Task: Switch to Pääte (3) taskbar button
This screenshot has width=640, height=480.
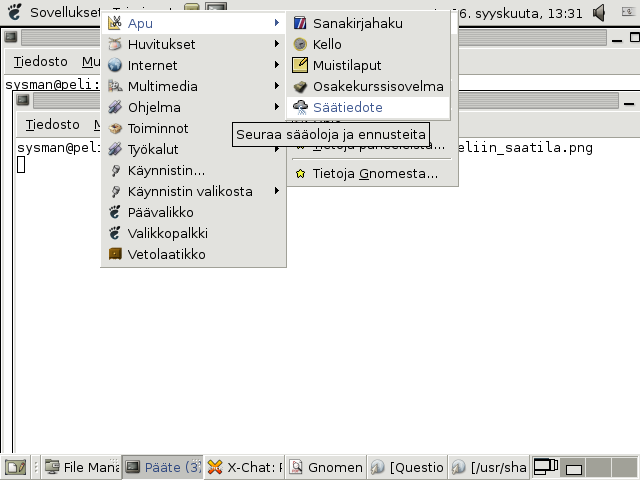Action: point(163,467)
